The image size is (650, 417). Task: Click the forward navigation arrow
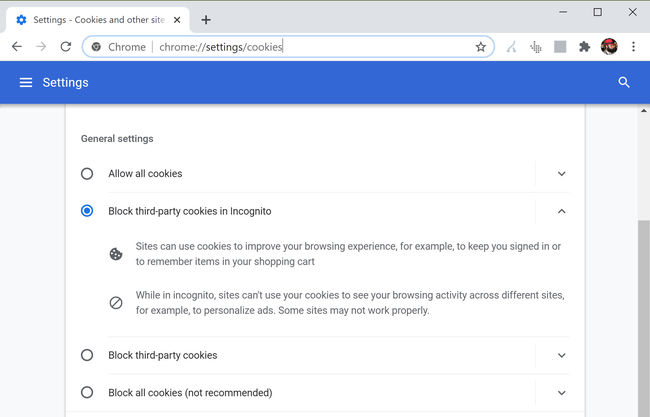[41, 46]
